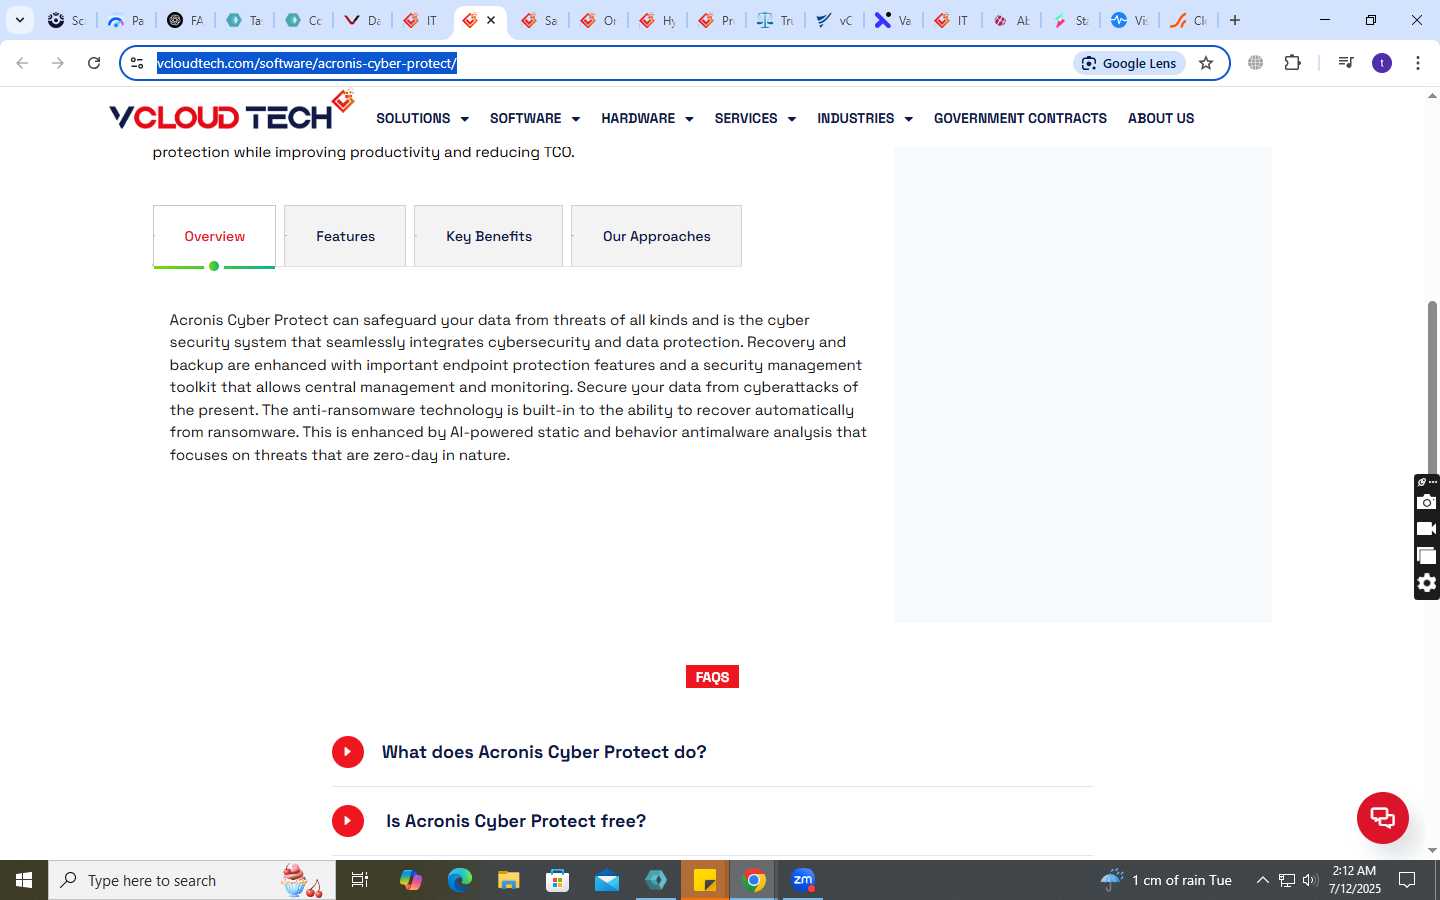The height and width of the screenshot is (900, 1440).
Task: Open tab search dropdown arrow
Action: coord(19,20)
